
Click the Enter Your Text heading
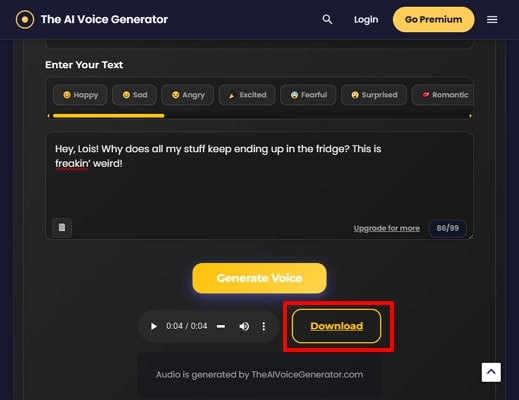pos(84,65)
